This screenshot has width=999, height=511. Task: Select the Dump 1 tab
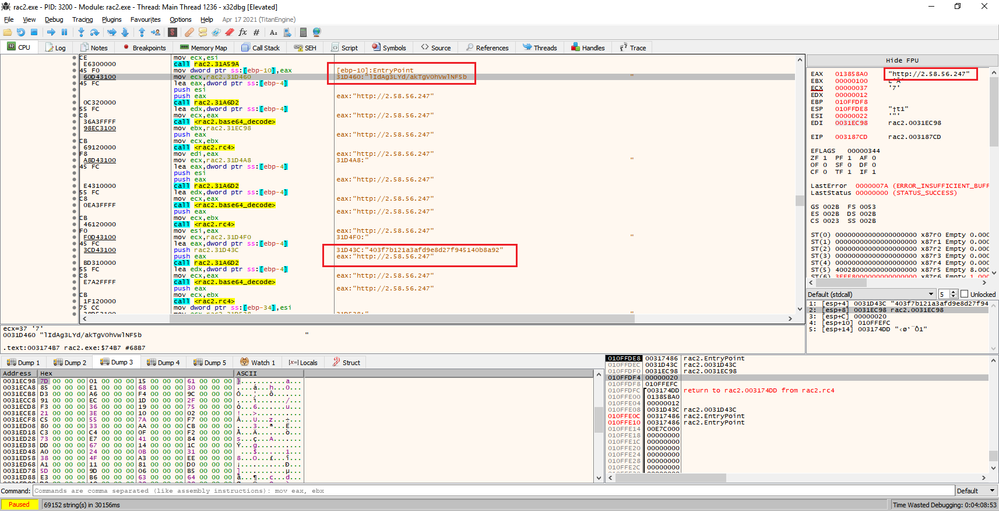23,362
